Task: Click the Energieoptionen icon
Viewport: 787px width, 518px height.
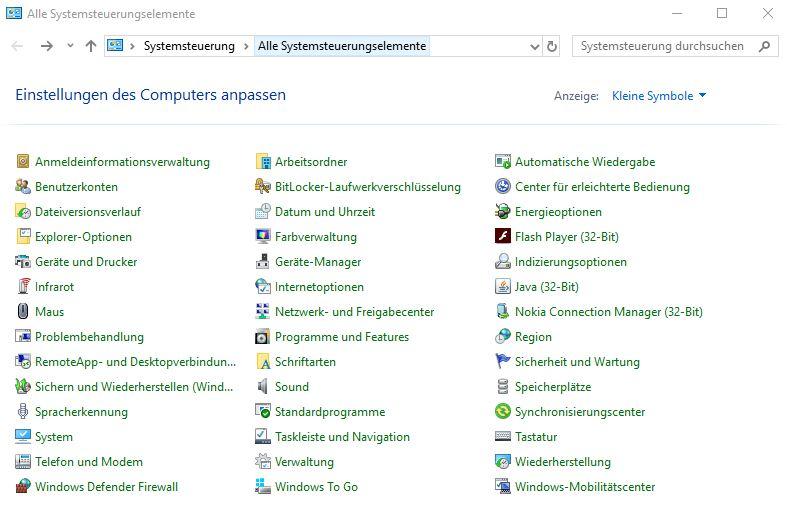Action: (502, 211)
